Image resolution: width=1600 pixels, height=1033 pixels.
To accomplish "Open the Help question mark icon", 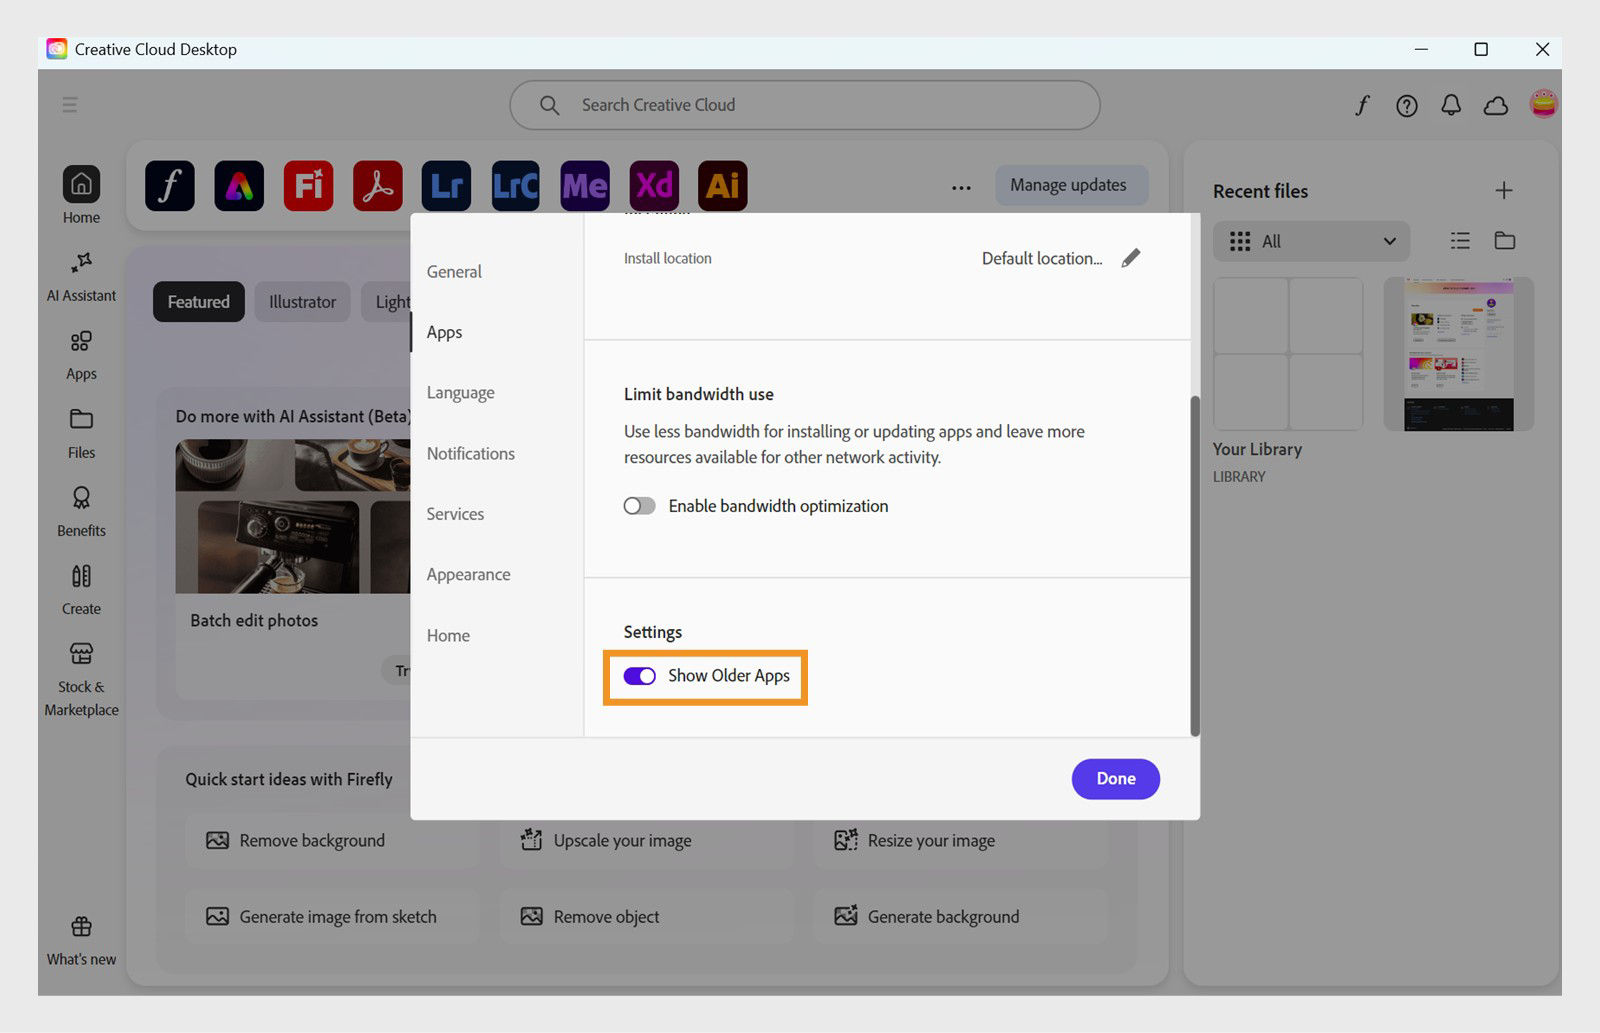I will pos(1407,105).
